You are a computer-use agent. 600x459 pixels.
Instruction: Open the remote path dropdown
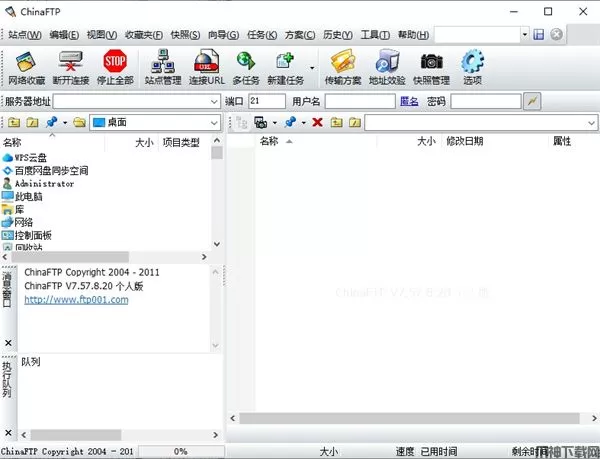[x=591, y=123]
